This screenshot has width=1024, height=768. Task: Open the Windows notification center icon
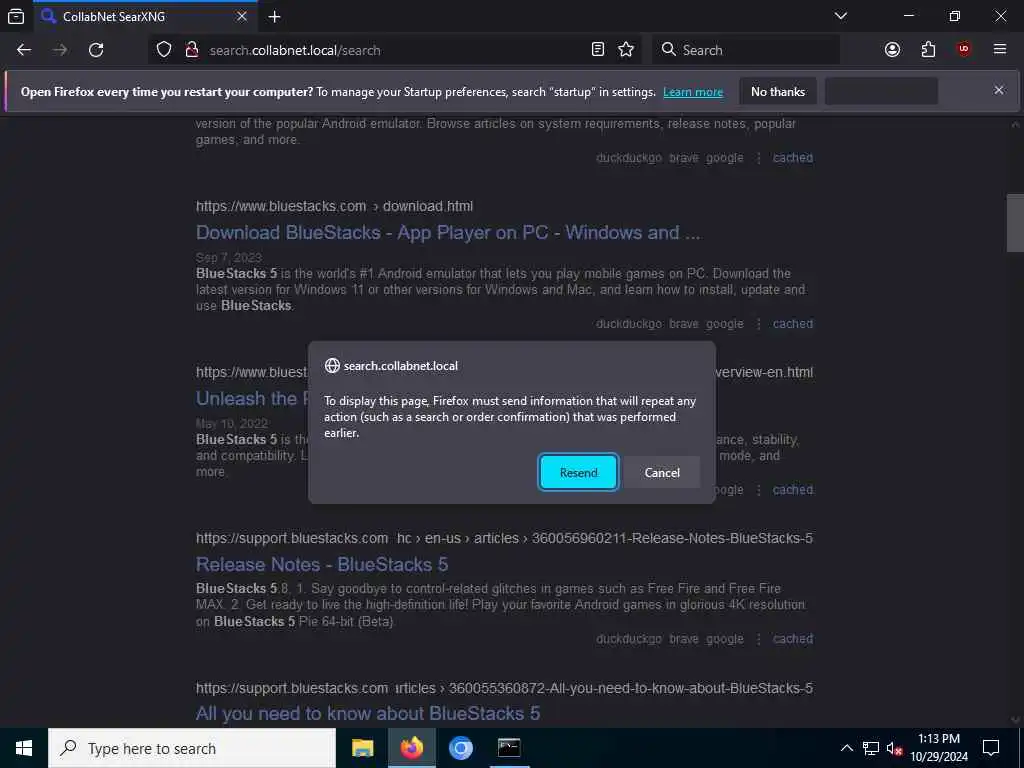pos(991,748)
